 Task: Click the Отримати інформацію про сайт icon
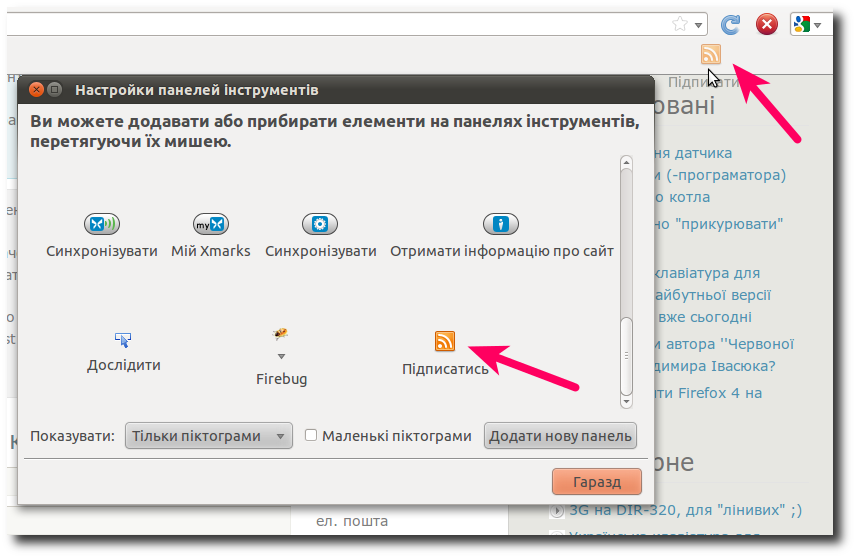[x=501, y=224]
